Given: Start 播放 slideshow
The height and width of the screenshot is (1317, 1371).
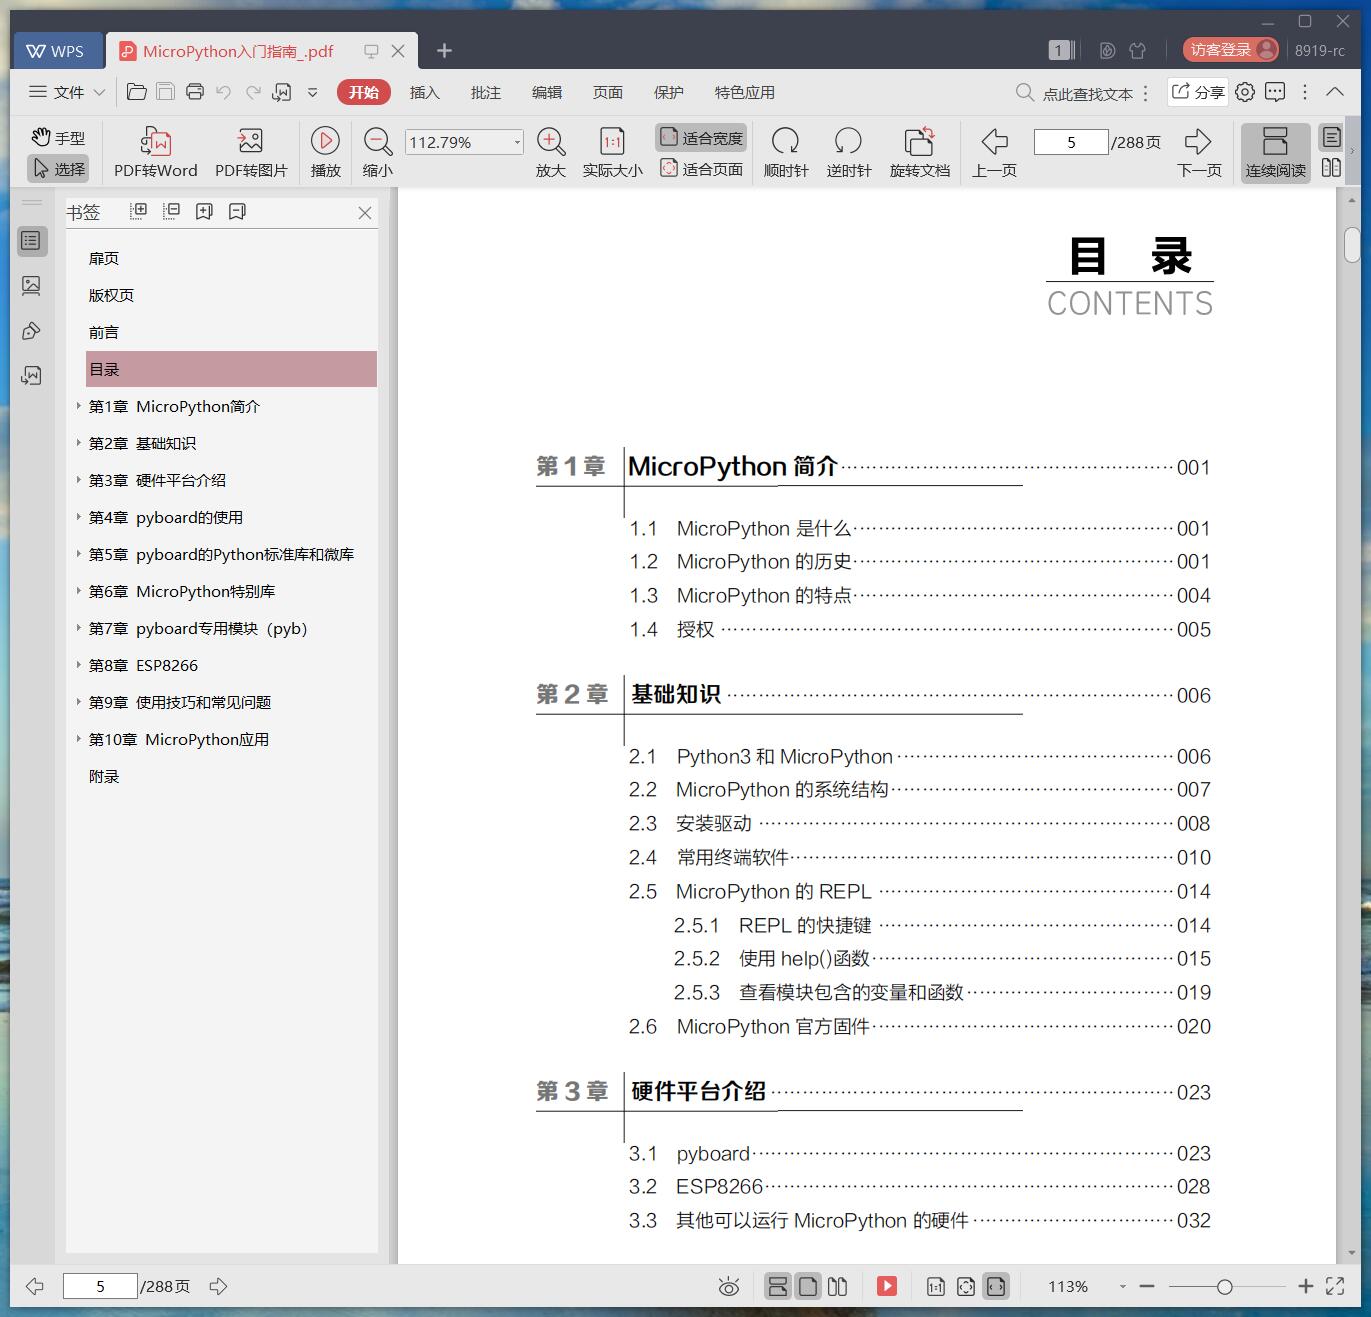Looking at the screenshot, I should (x=325, y=153).
